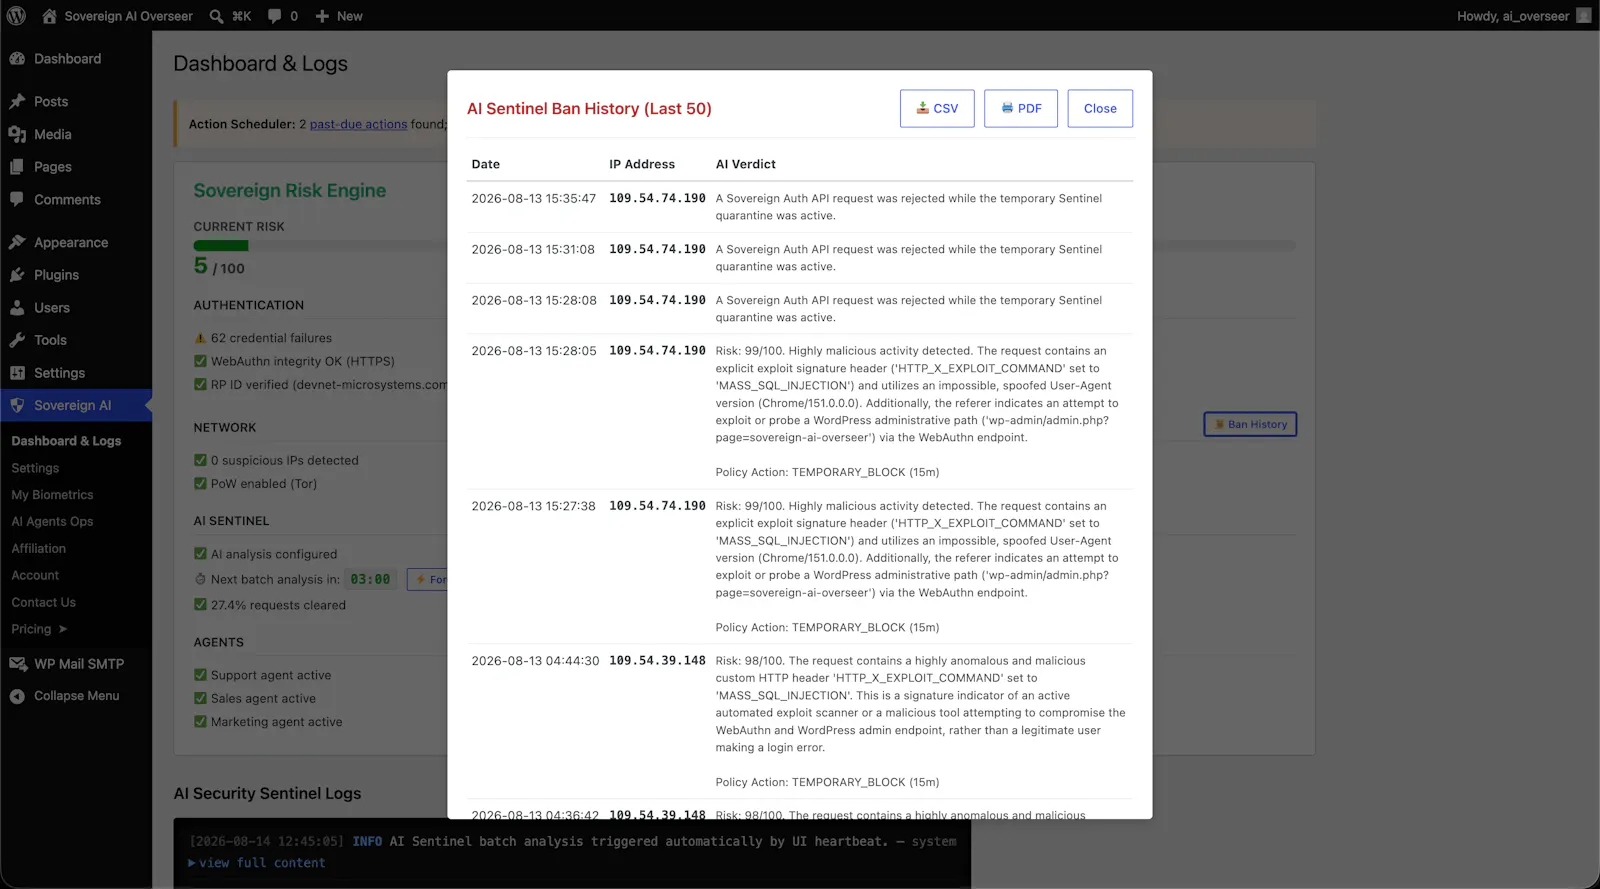
Task: Click the Sovereign AI shield icon
Action: (17, 406)
